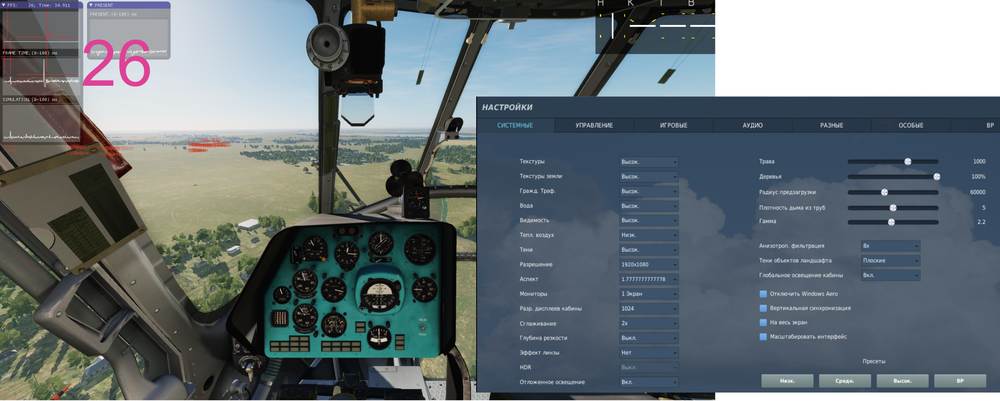Open the Текстуры земли dropdown
Viewport: 1000px width, 401px height.
click(649, 177)
